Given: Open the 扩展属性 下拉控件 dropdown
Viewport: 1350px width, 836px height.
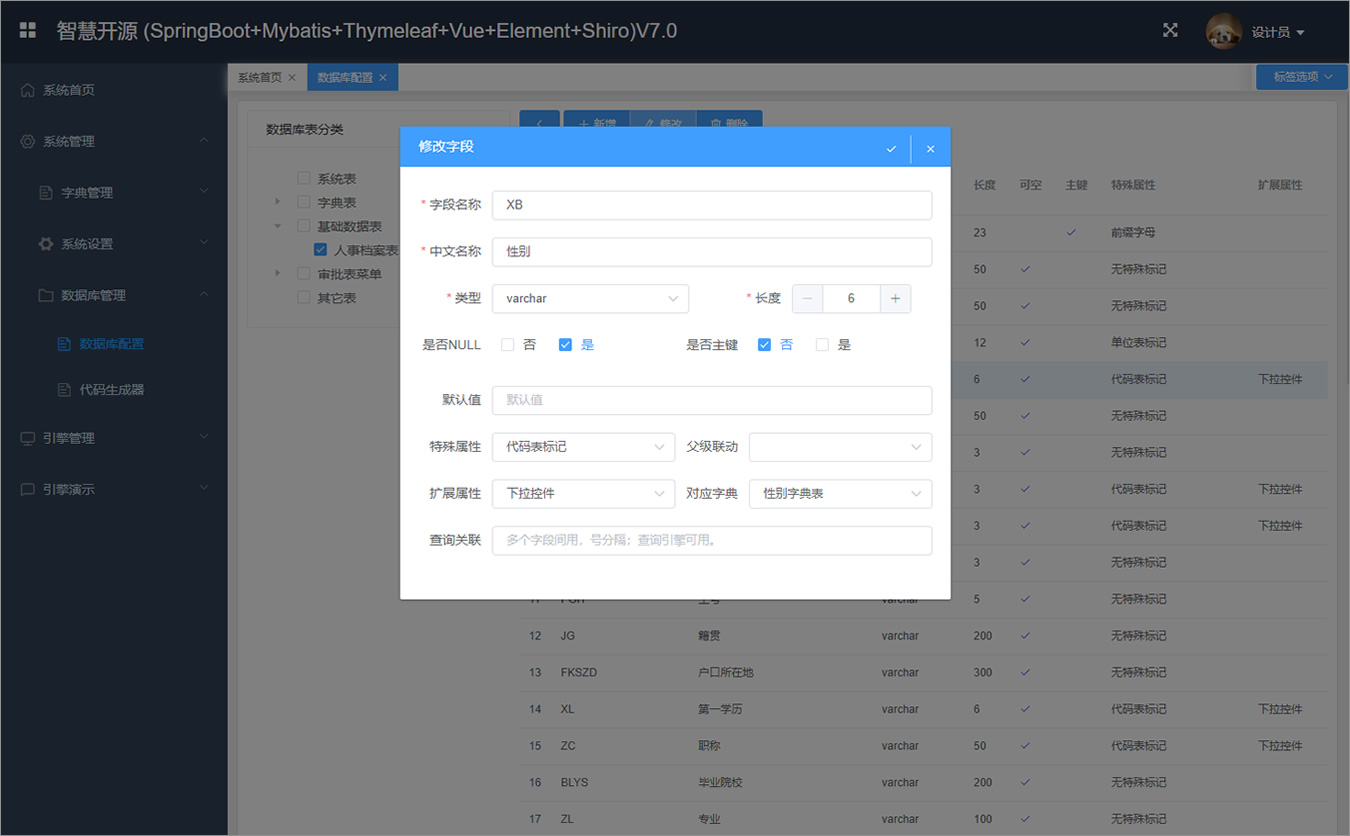Looking at the screenshot, I should tap(583, 493).
